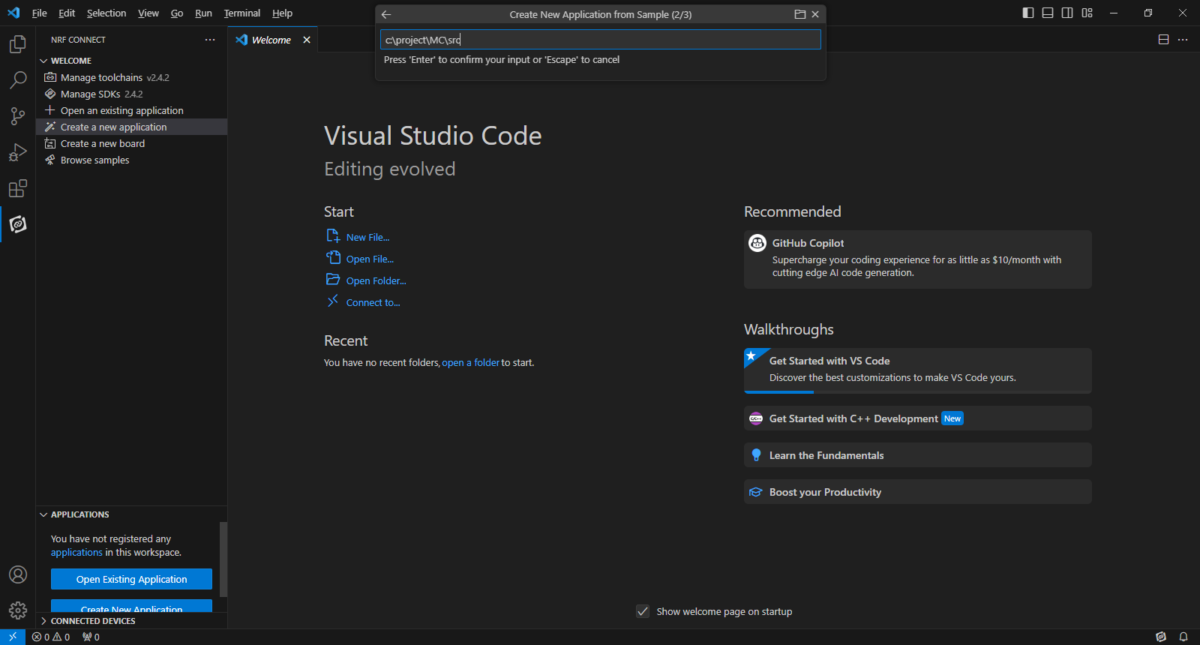This screenshot has height=645, width=1200.
Task: Open the Extensions view icon
Action: coord(17,188)
